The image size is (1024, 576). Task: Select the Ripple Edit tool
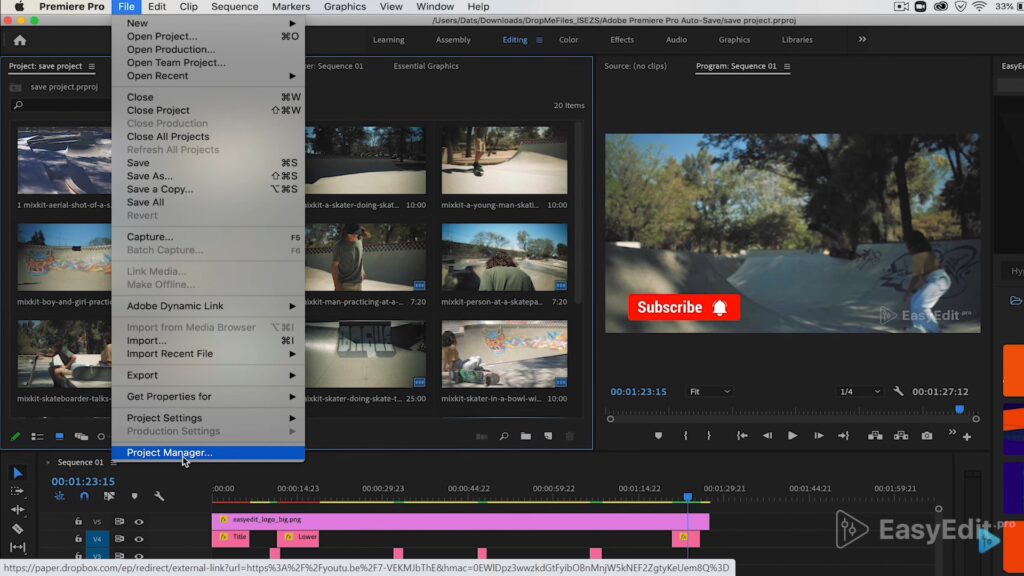pyautogui.click(x=18, y=509)
